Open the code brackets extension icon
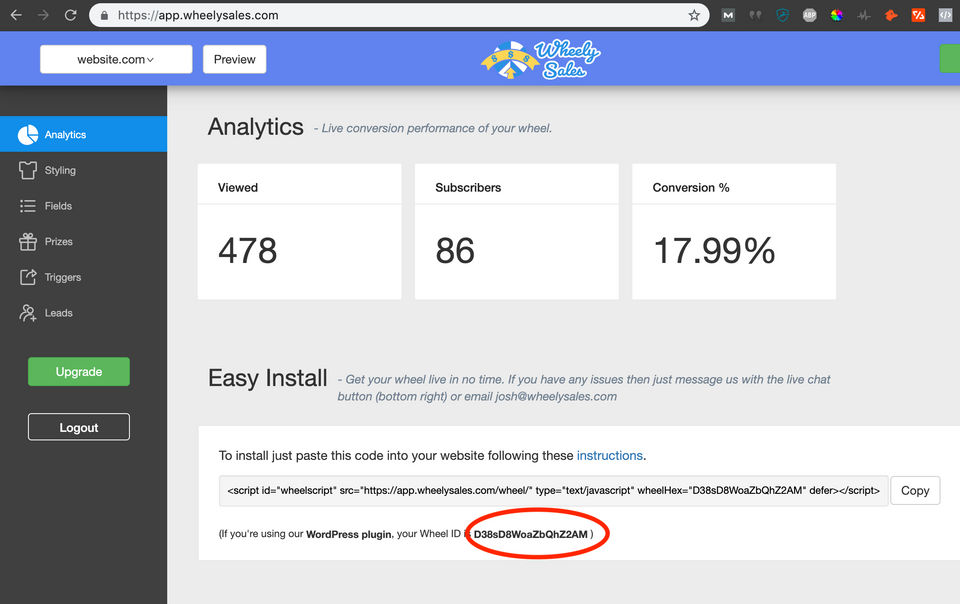Screen dimensions: 960x604 pos(945,16)
